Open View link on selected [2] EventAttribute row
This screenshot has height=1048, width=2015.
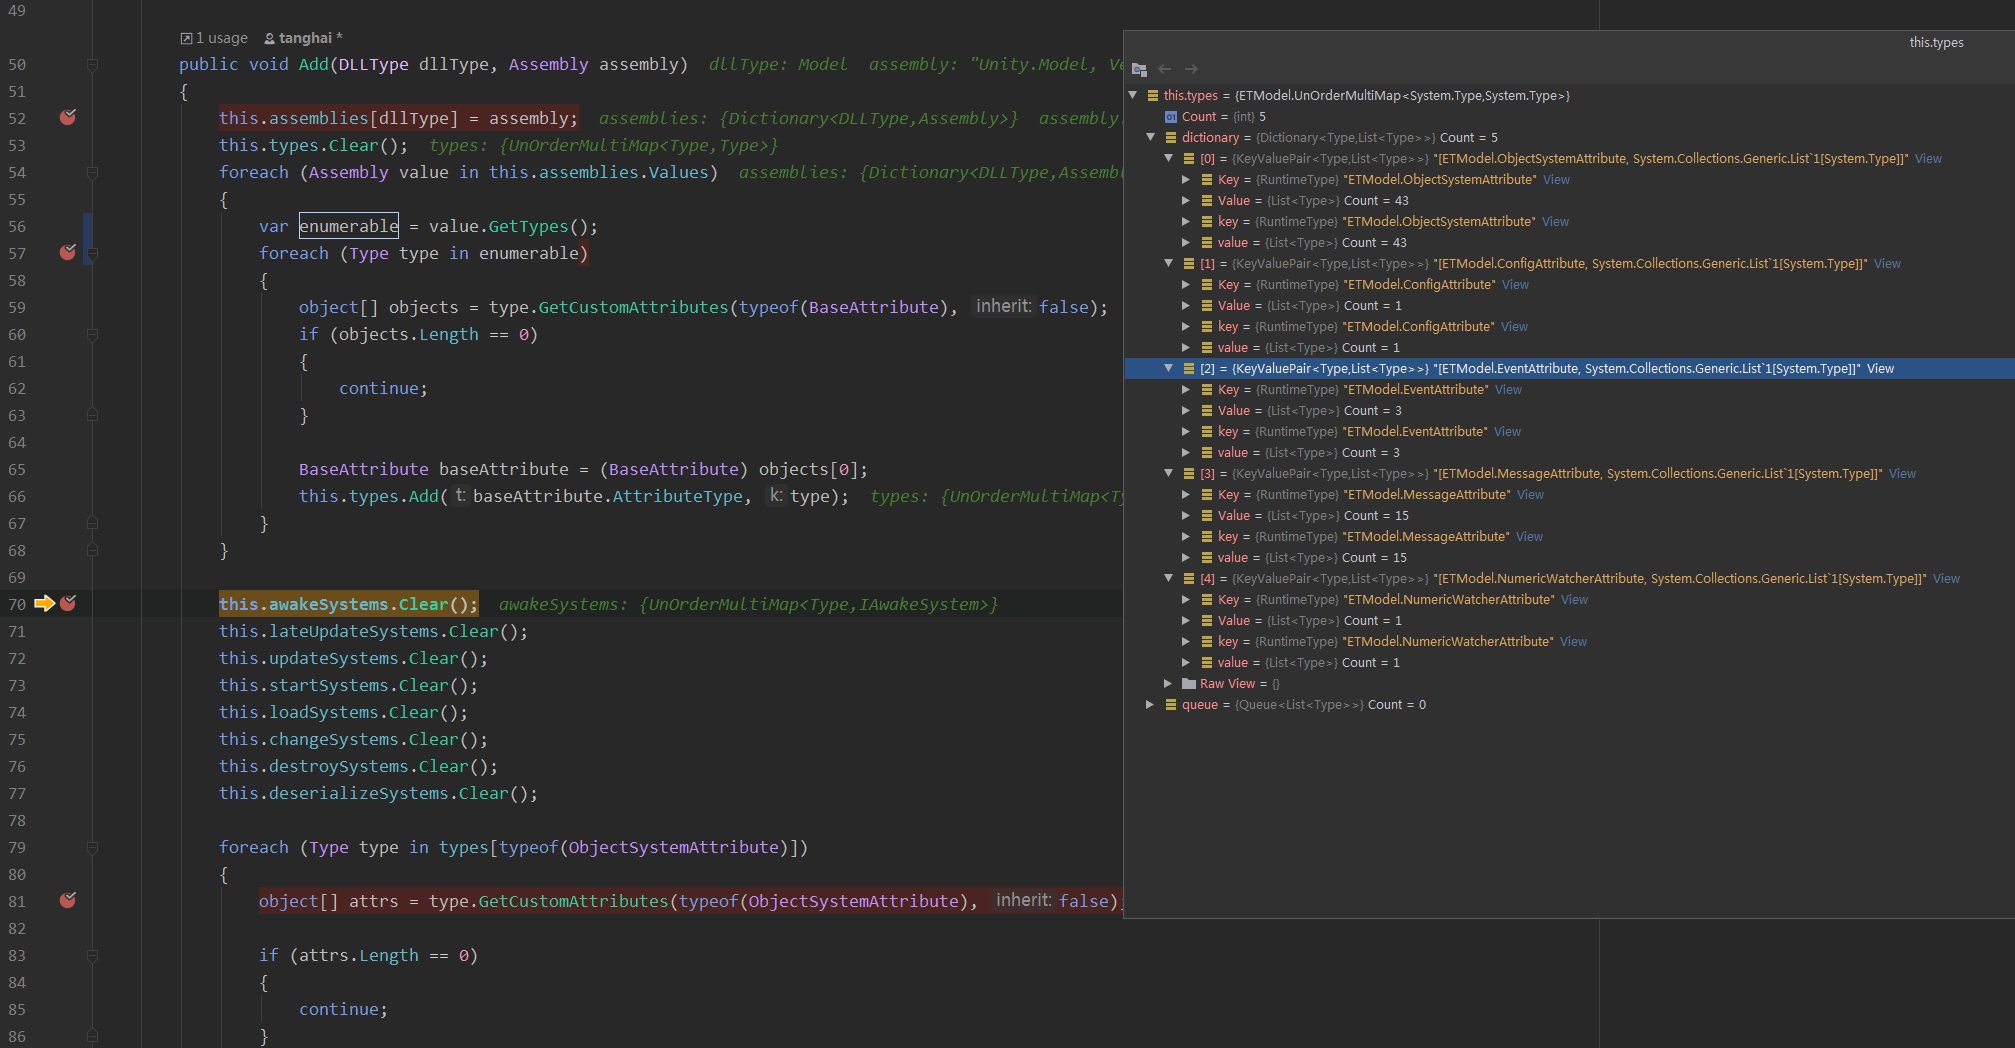tap(1880, 368)
